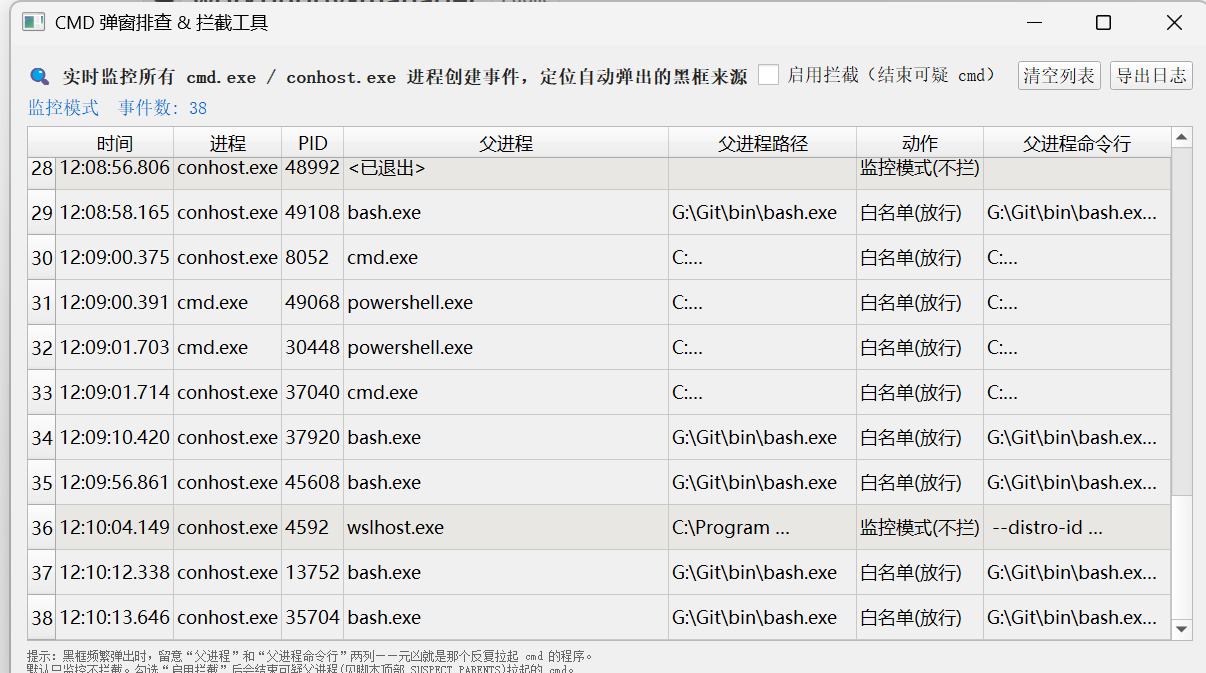Viewport: 1206px width, 673px height.
Task: Click the magnifier icon beside 实时监控
Action: (39, 76)
